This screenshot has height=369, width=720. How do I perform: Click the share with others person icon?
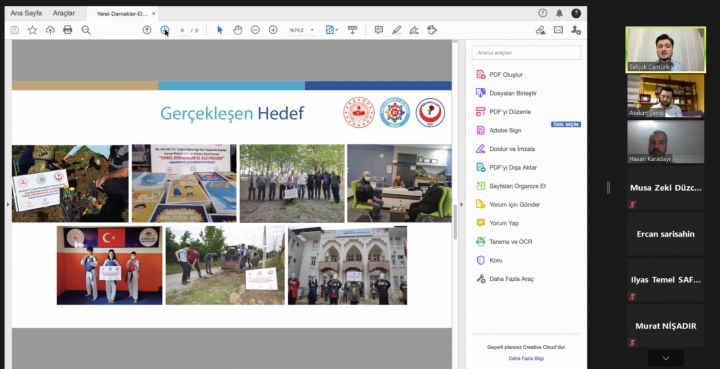[x=576, y=30]
